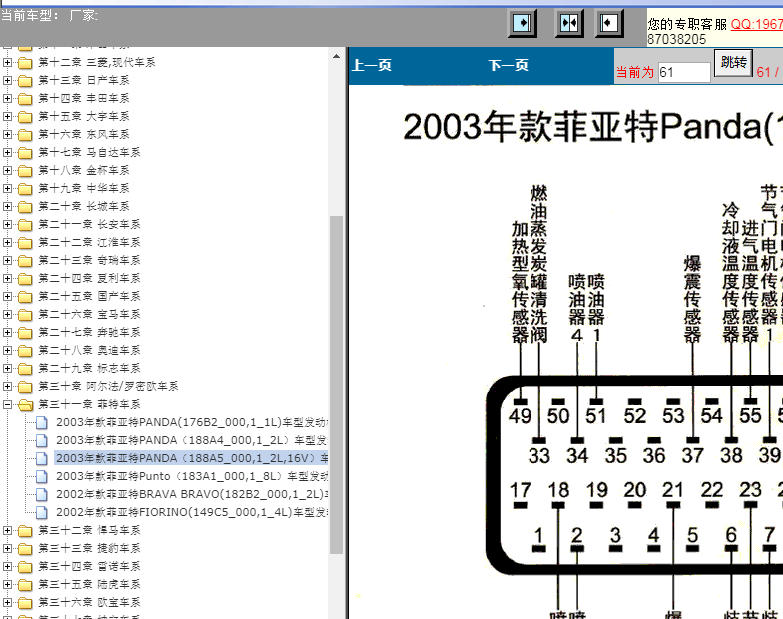Screen dimensions: 783x619
Task: Click the toolbar icon with left-pointing arrow
Action: click(x=609, y=23)
